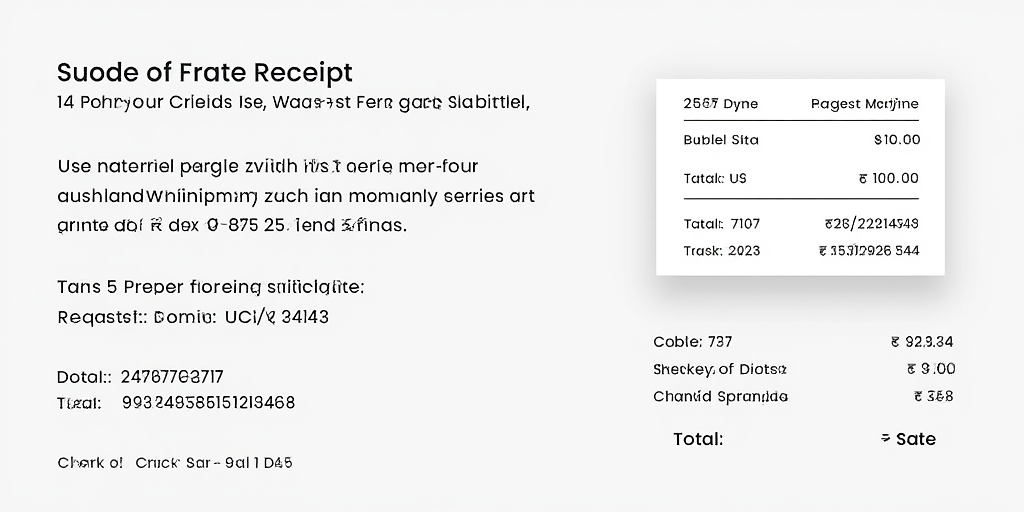Click the 92.9.34 amount beside Coble

921,342
